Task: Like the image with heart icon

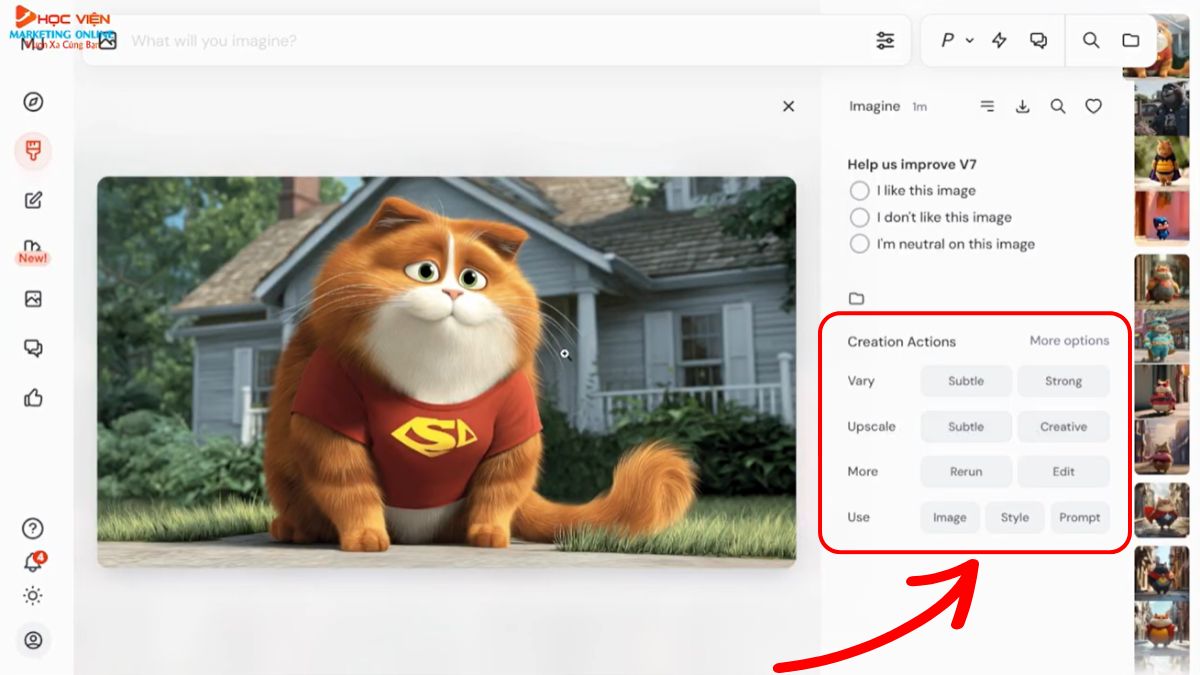Action: point(1094,106)
